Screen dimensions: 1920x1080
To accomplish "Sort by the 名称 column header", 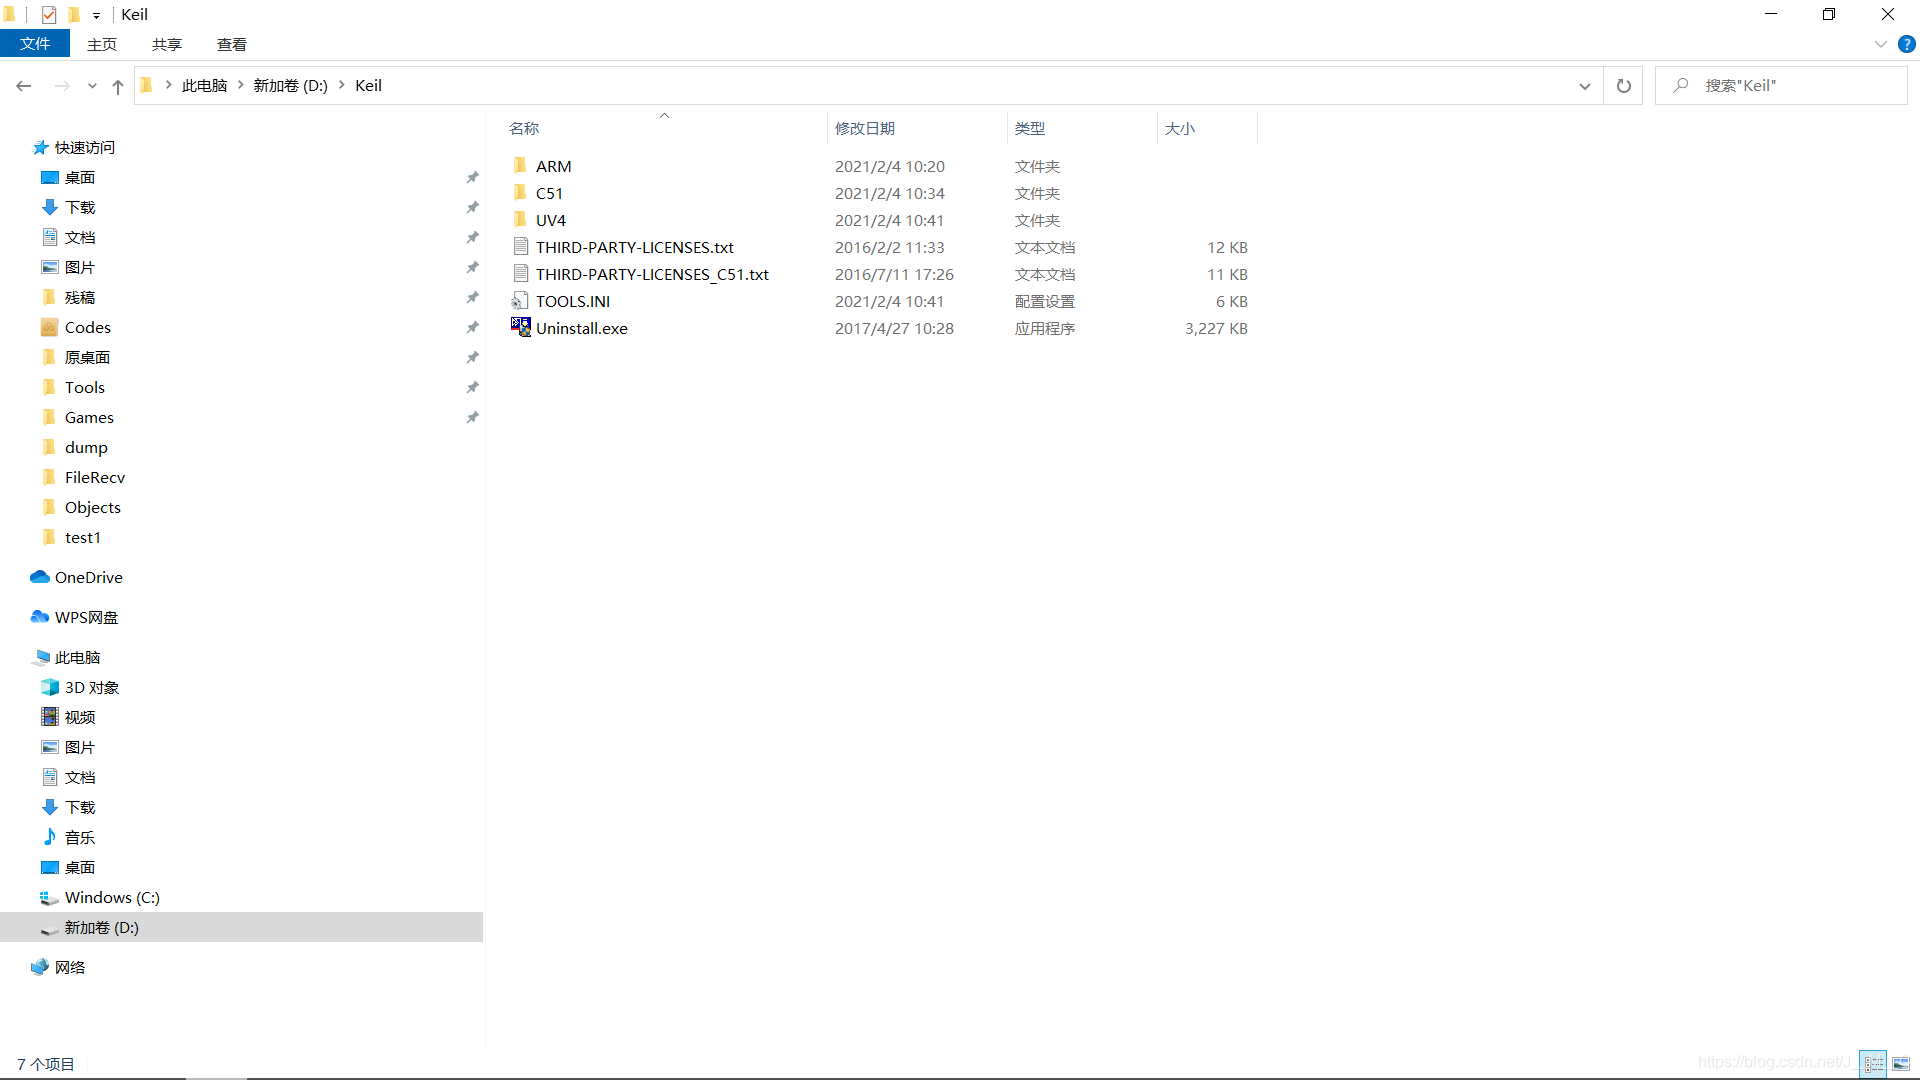I will point(523,128).
